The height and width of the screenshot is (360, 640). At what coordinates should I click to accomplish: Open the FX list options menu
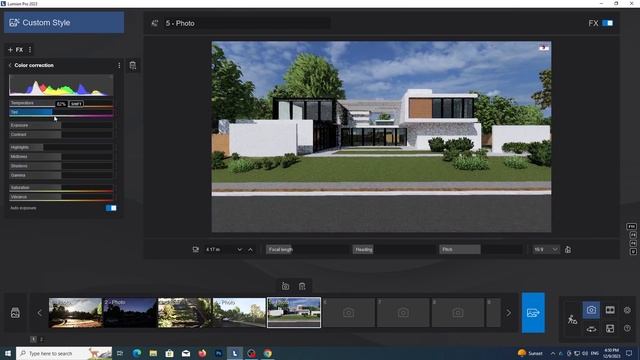pos(30,50)
